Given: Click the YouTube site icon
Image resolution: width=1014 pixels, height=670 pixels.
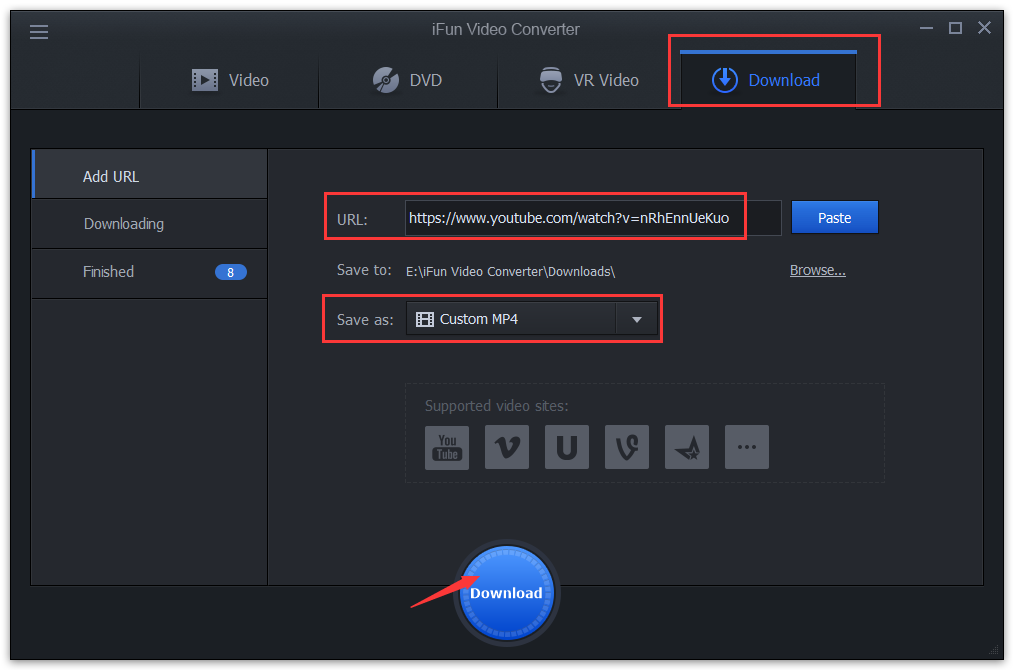Looking at the screenshot, I should click(447, 447).
